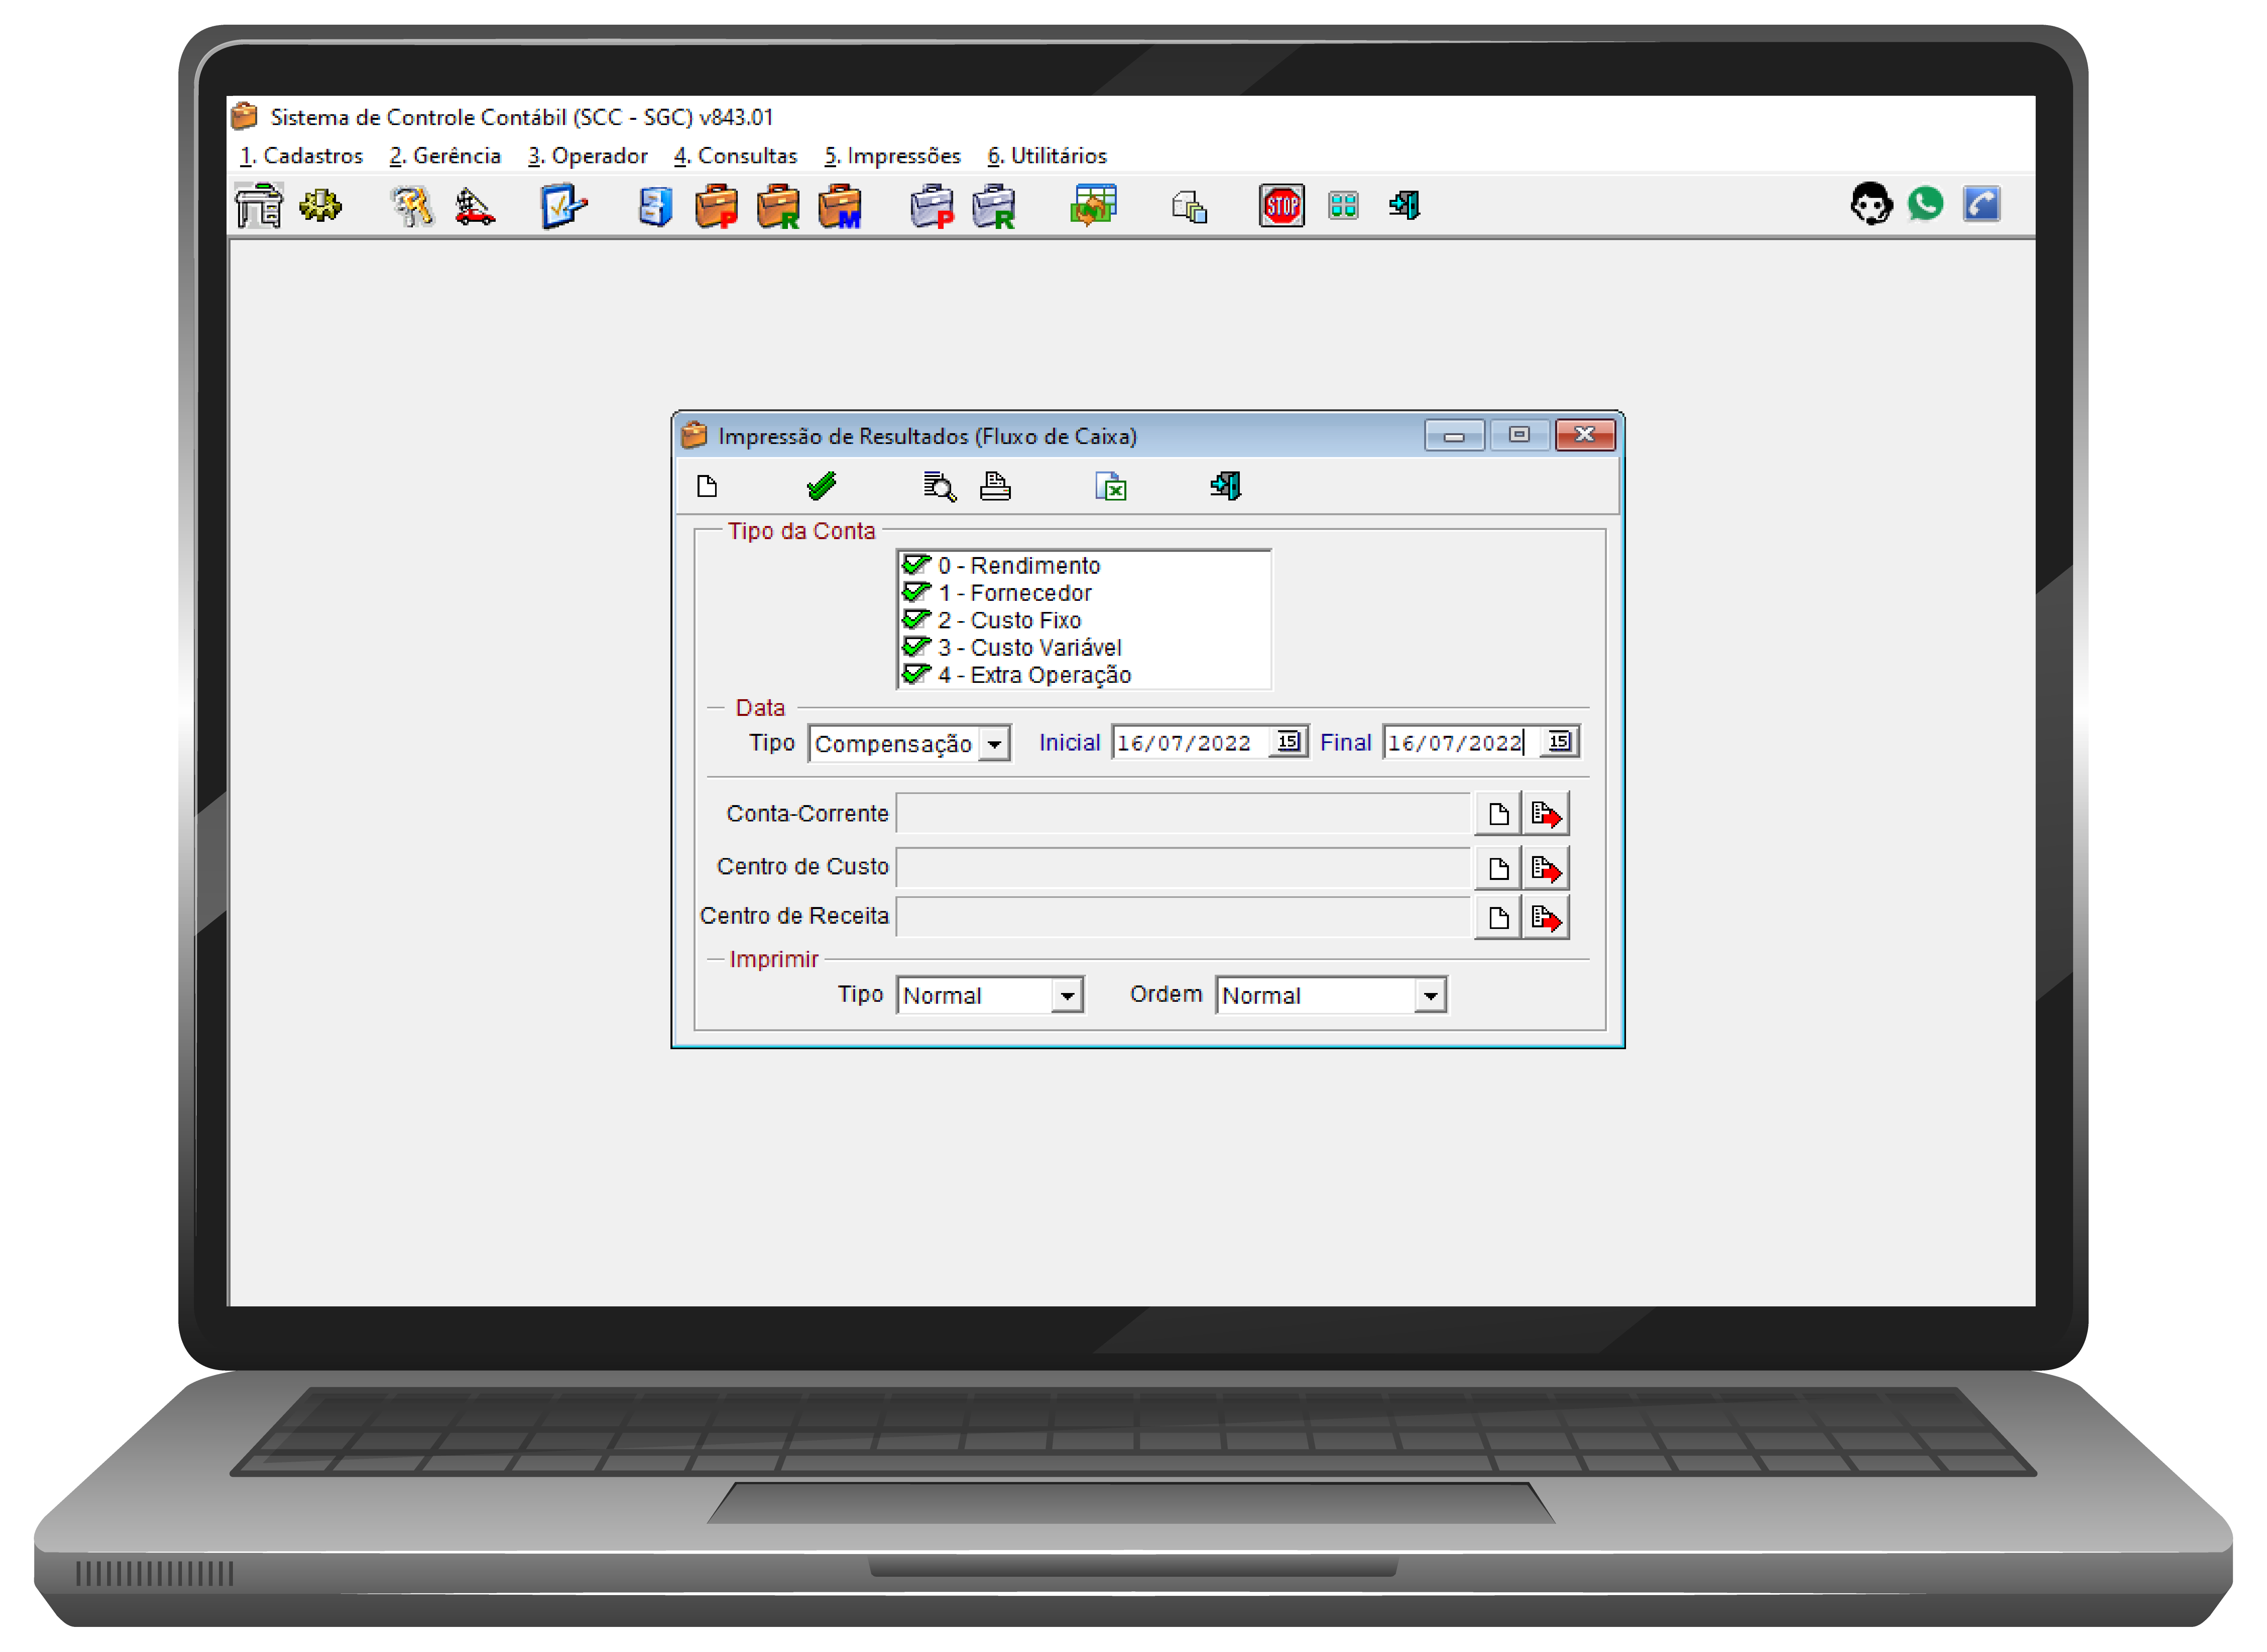
Task: Open the yellow gear settings icon
Action: [x=320, y=206]
